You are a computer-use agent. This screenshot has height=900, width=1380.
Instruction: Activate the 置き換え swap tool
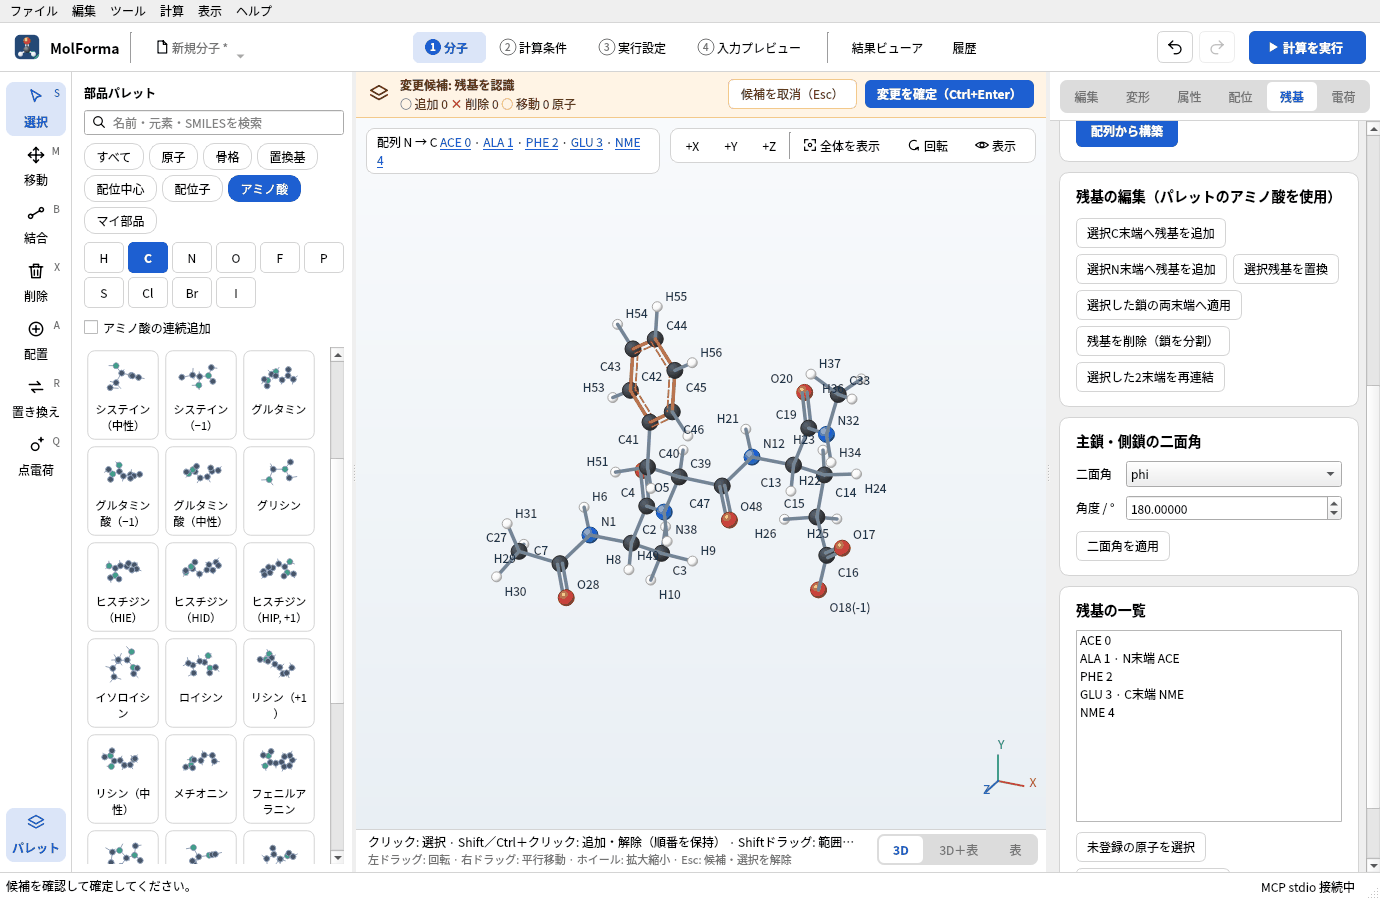pyautogui.click(x=36, y=398)
